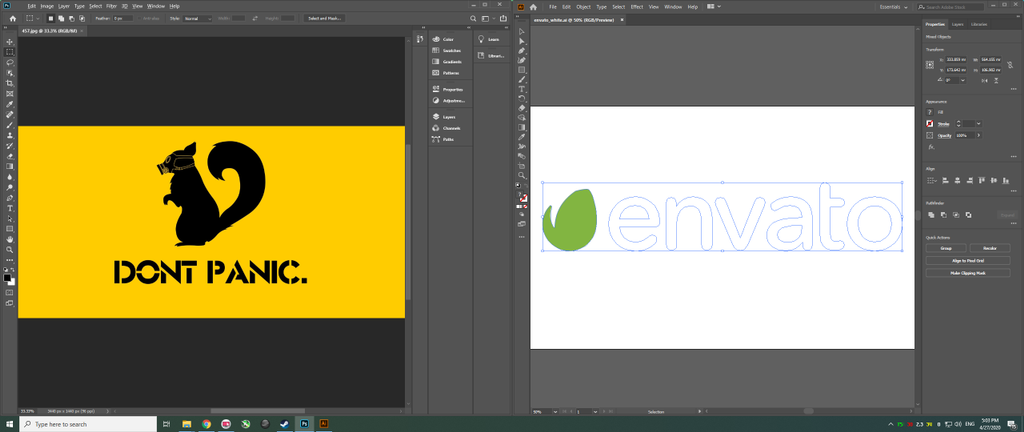The width and height of the screenshot is (1024, 432).
Task: Open the Style dropdown set to Normal
Action: point(195,18)
